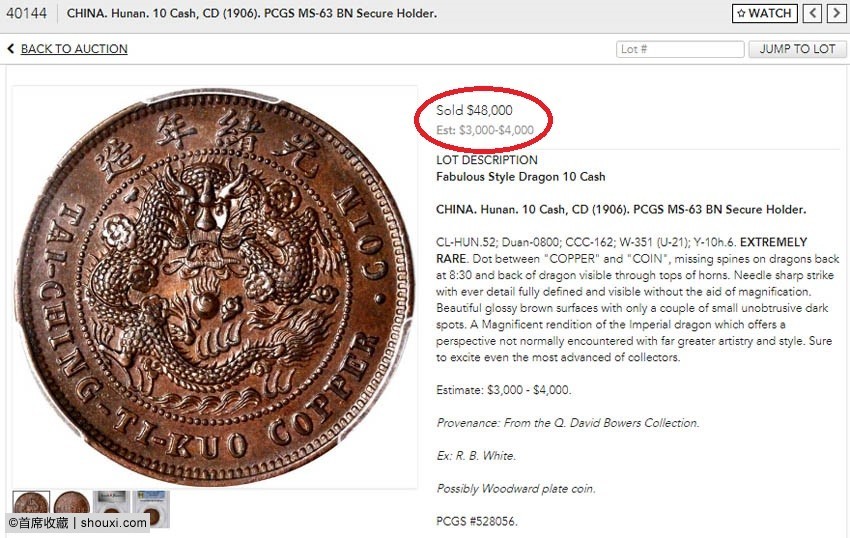Viewport: 850px width, 538px height.
Task: Select the second coin thumbnail
Action: [x=71, y=503]
